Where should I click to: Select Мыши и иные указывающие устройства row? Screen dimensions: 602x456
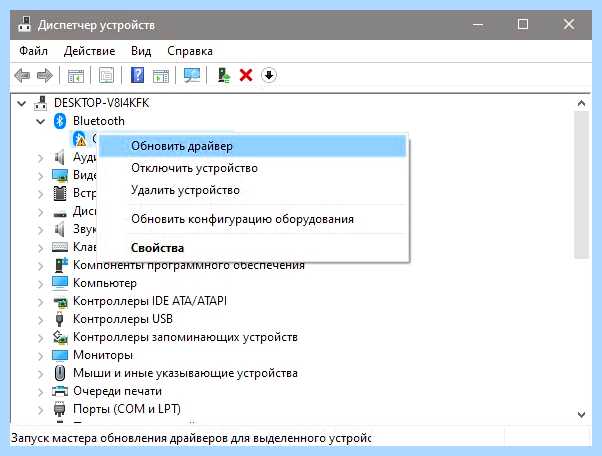[185, 373]
